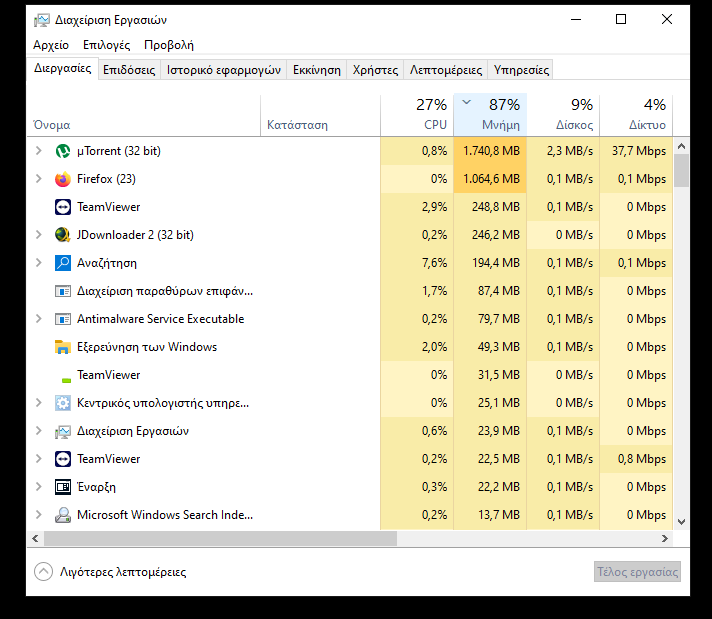Maximize the Task Manager window
Image resolution: width=712 pixels, height=619 pixels.
(621, 19)
